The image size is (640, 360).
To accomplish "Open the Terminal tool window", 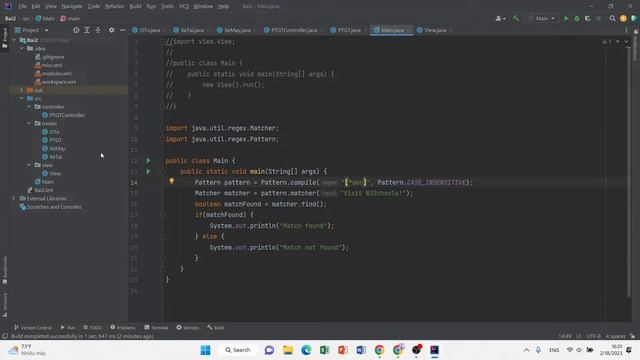I will [x=156, y=328].
